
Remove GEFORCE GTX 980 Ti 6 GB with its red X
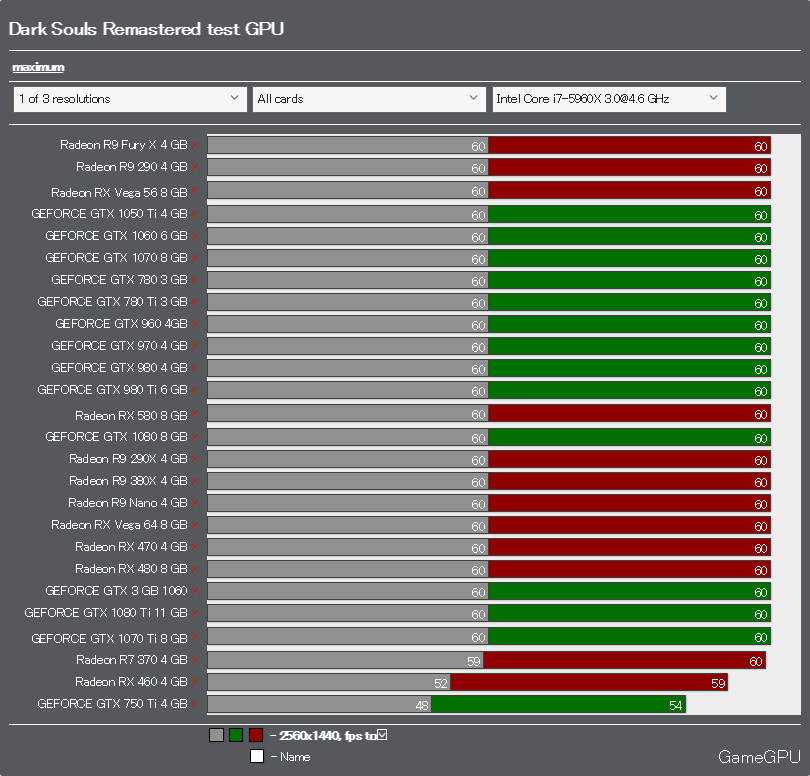[195, 390]
